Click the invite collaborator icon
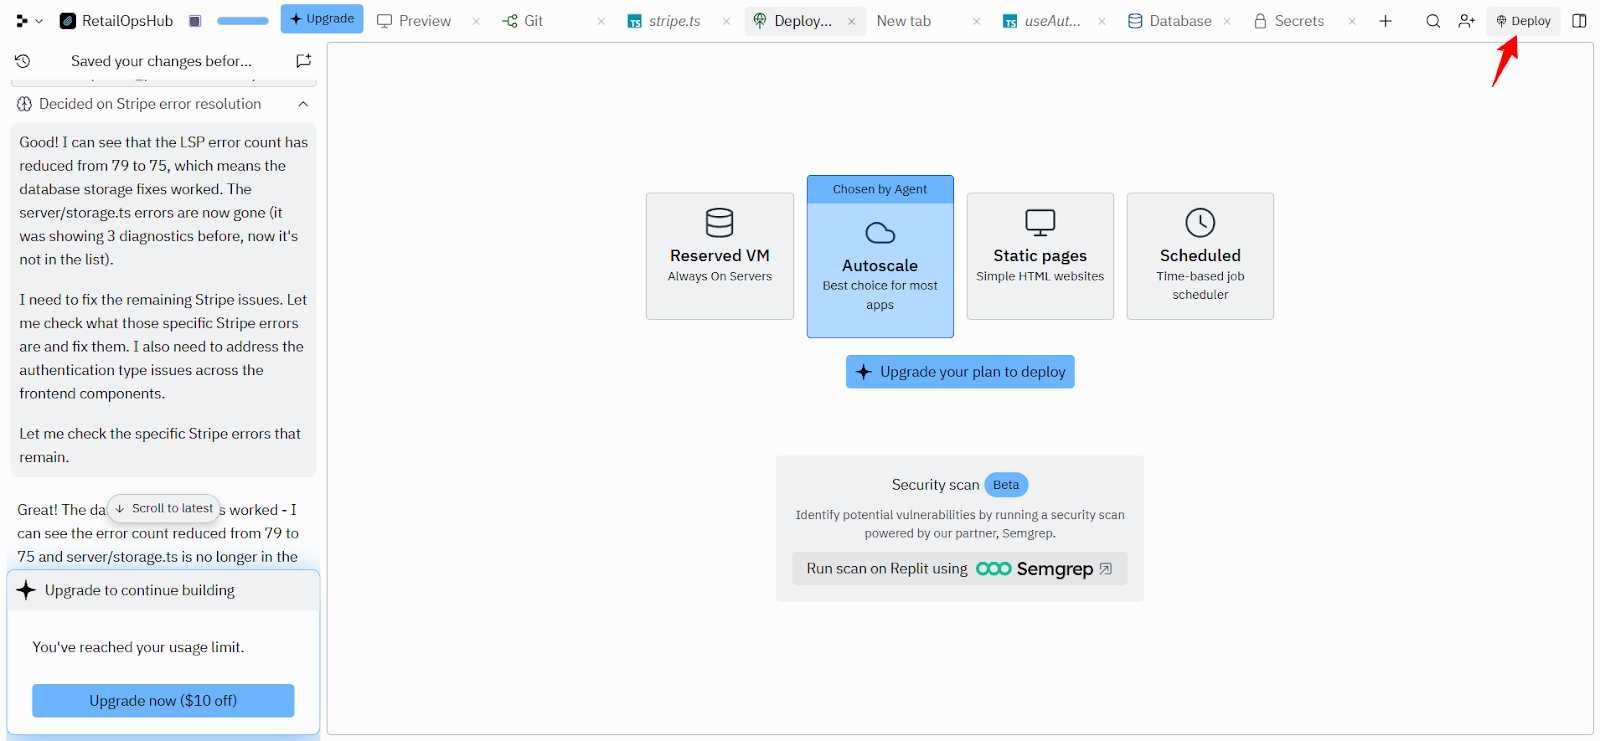The width and height of the screenshot is (1600, 741). pyautogui.click(x=1466, y=21)
